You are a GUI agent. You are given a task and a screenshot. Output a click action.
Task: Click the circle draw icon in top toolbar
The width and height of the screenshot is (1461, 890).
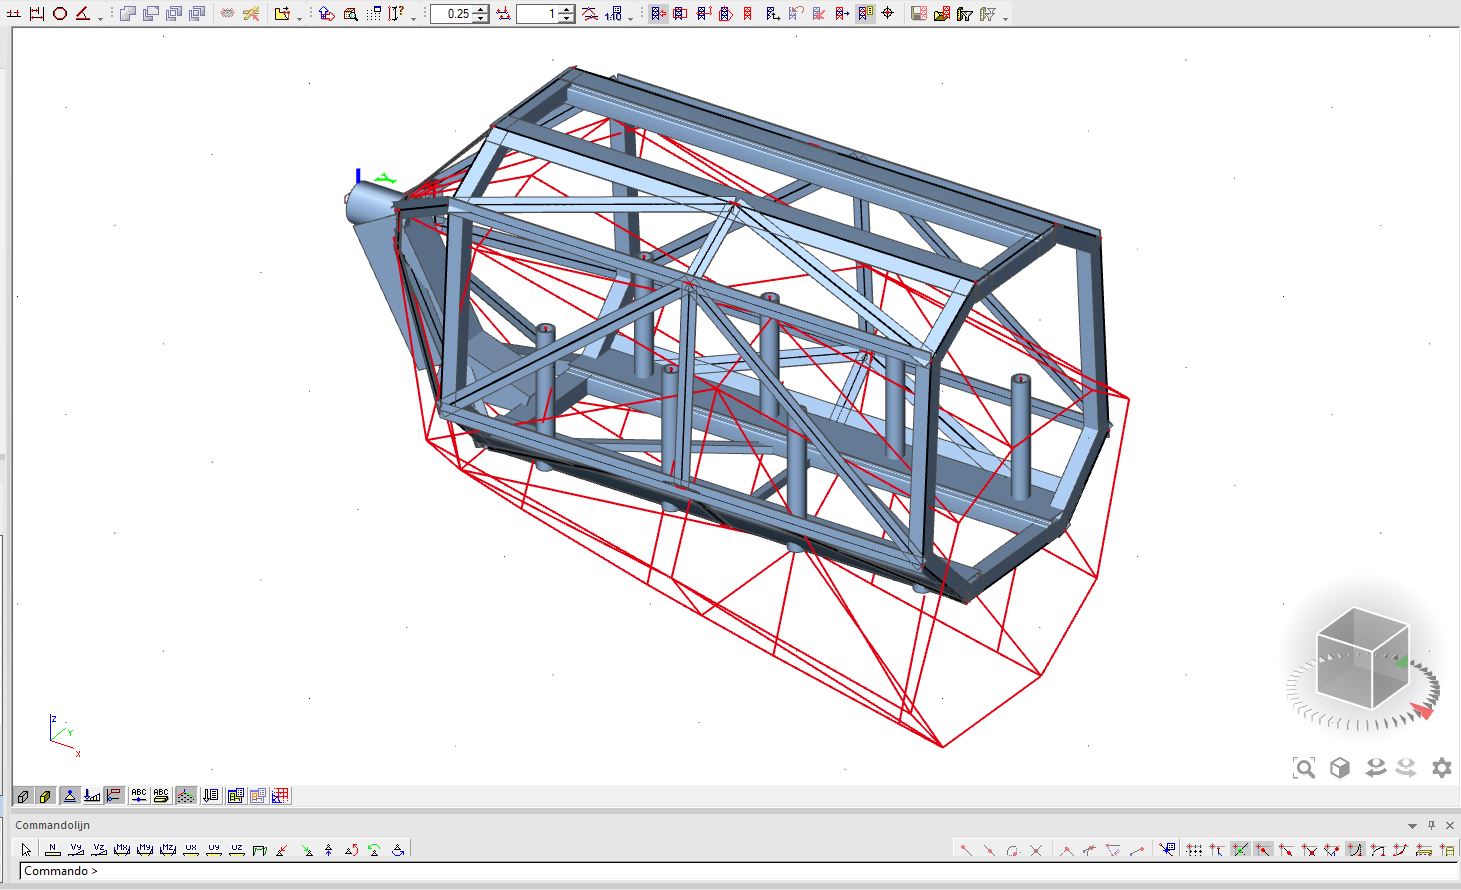tap(60, 14)
